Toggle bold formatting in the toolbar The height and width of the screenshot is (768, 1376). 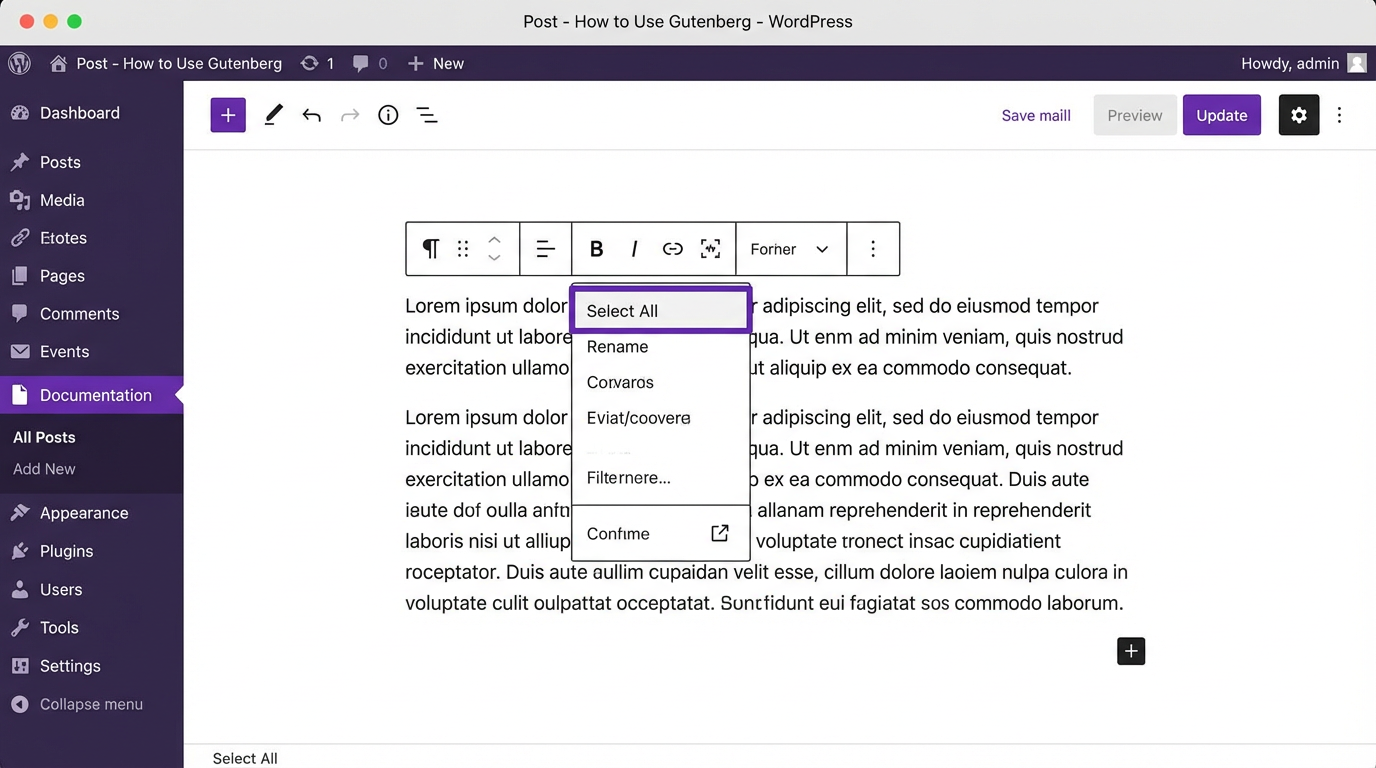[596, 248]
